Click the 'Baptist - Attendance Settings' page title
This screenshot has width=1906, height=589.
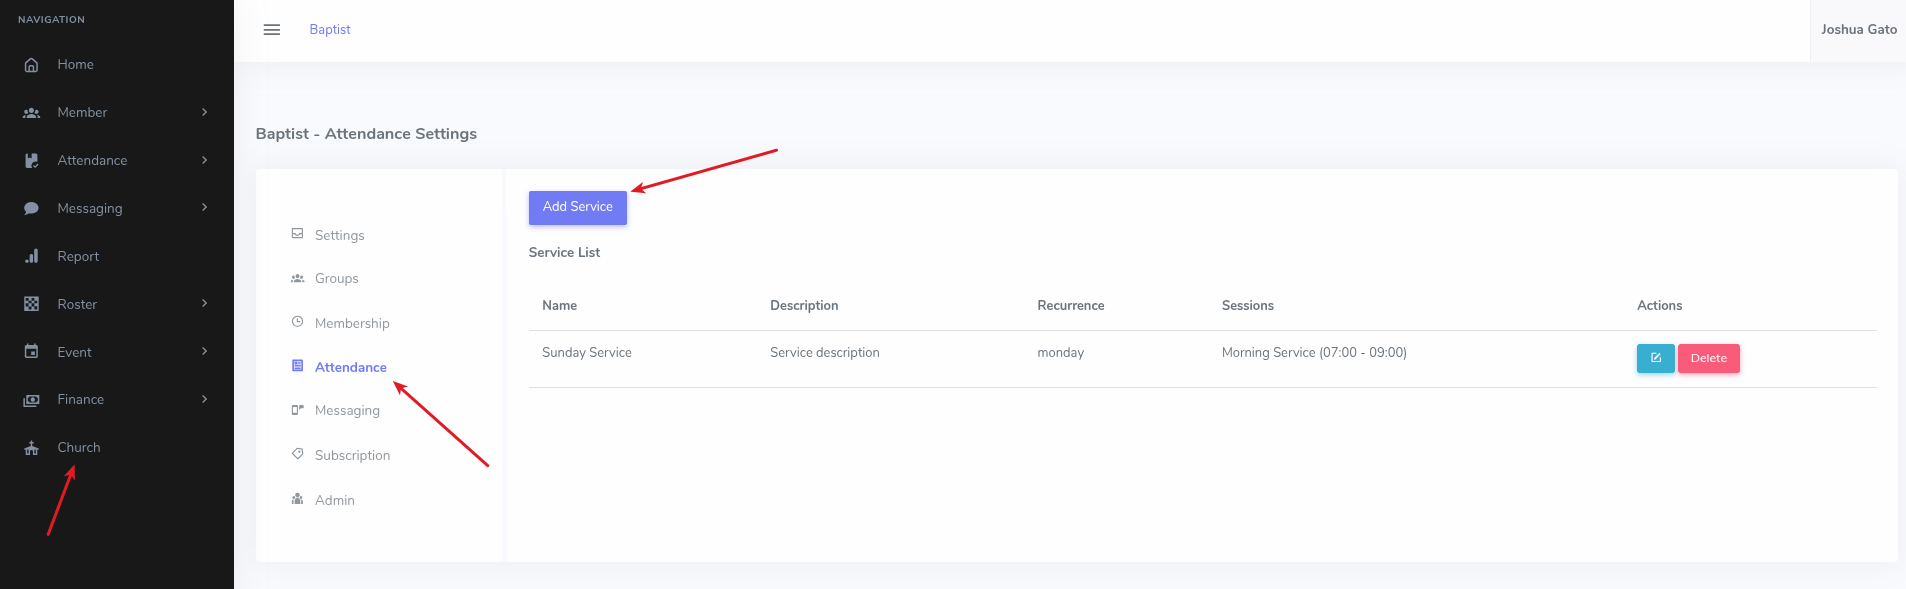pos(366,134)
